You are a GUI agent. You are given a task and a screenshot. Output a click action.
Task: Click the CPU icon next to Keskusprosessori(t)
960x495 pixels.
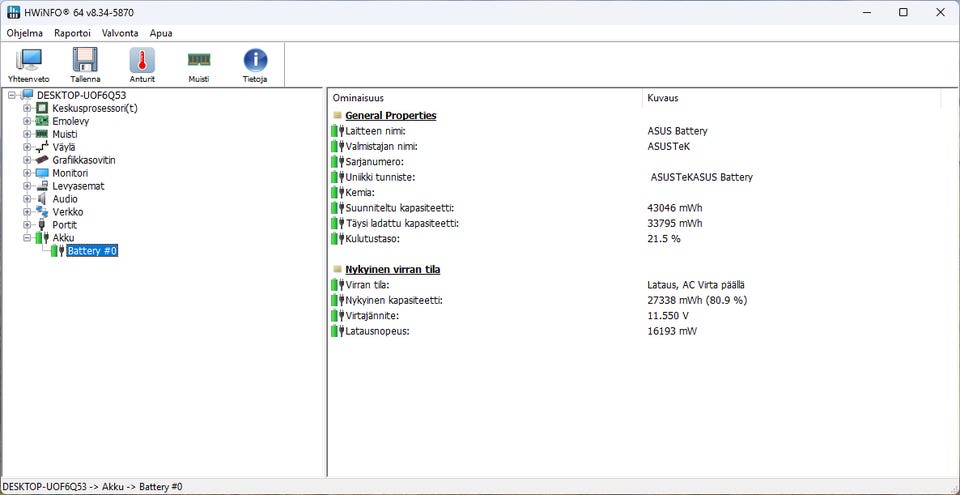tap(42, 108)
